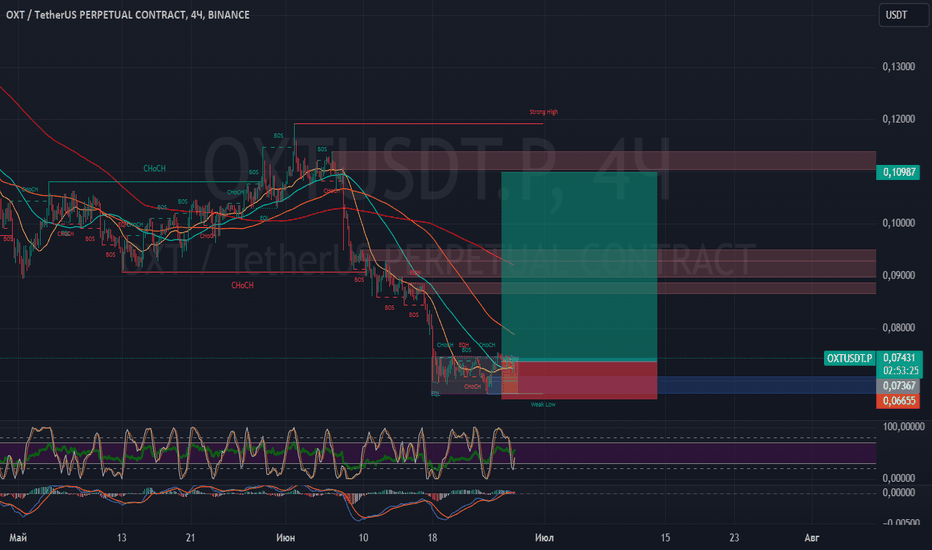Click the 0,08000 price scale value
The image size is (932, 550).
point(898,328)
